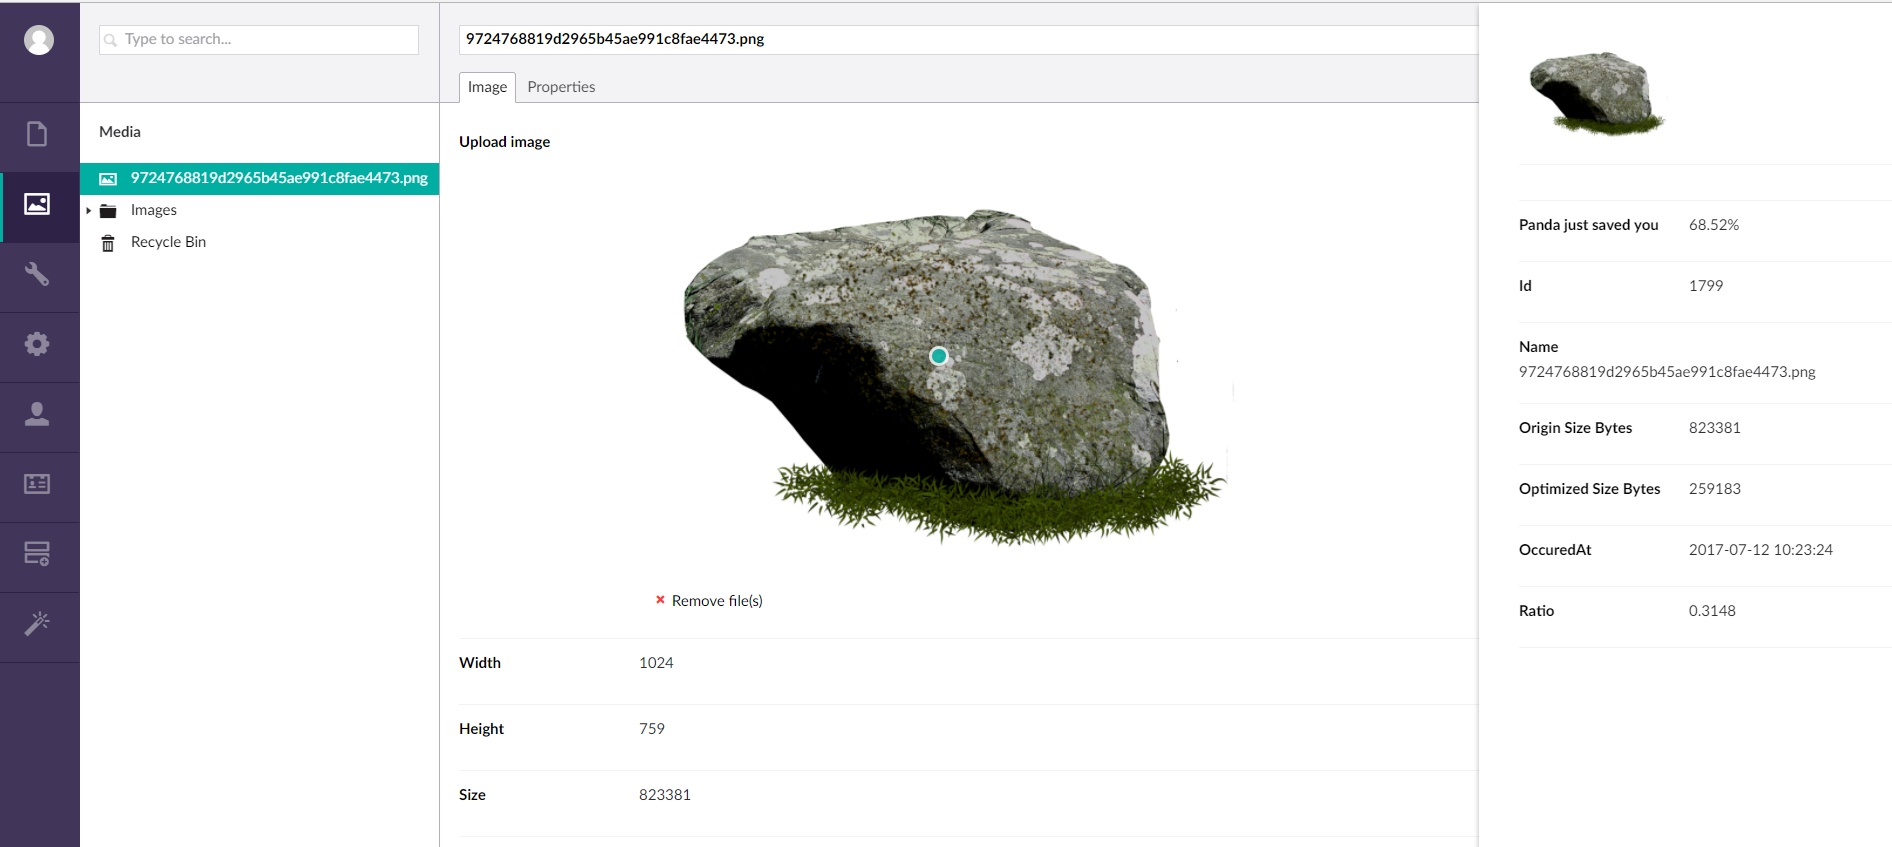Select the Media section icon
Screen dimensions: 1892x847
37,205
